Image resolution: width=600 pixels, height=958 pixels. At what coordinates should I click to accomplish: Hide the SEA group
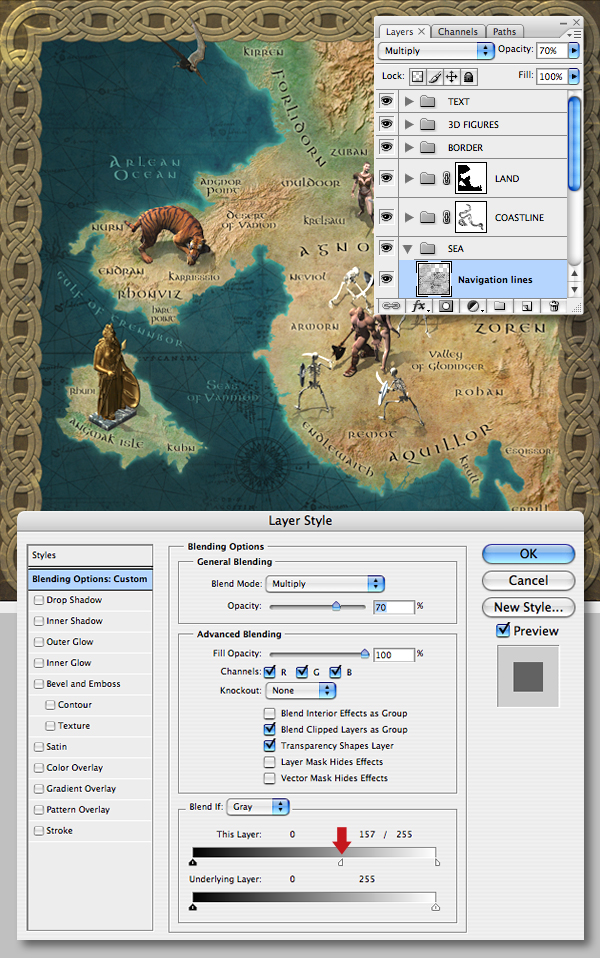pos(386,248)
